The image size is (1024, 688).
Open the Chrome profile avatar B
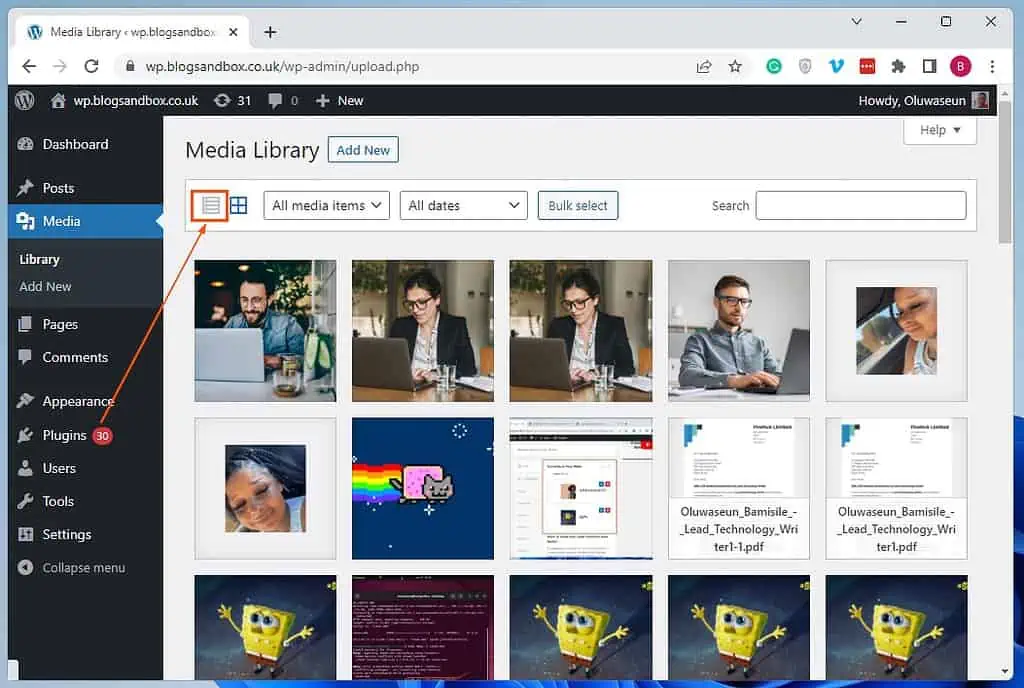(x=961, y=66)
